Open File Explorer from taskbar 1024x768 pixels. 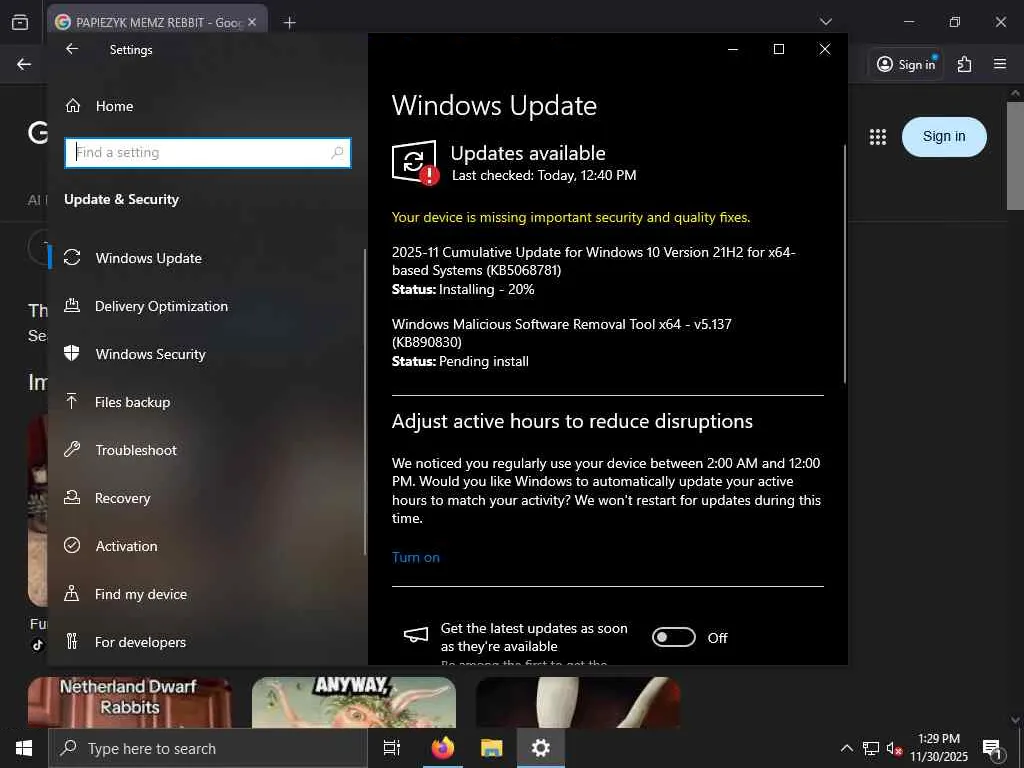[x=492, y=748]
